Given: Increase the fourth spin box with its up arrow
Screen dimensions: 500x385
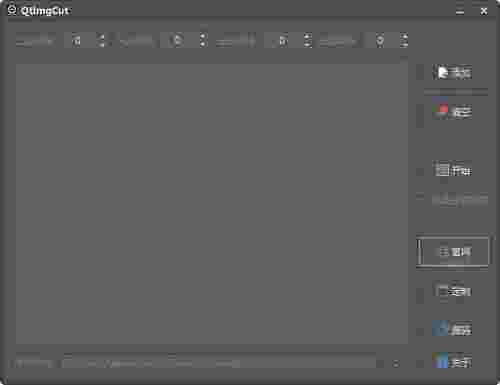Looking at the screenshot, I should pos(404,36).
